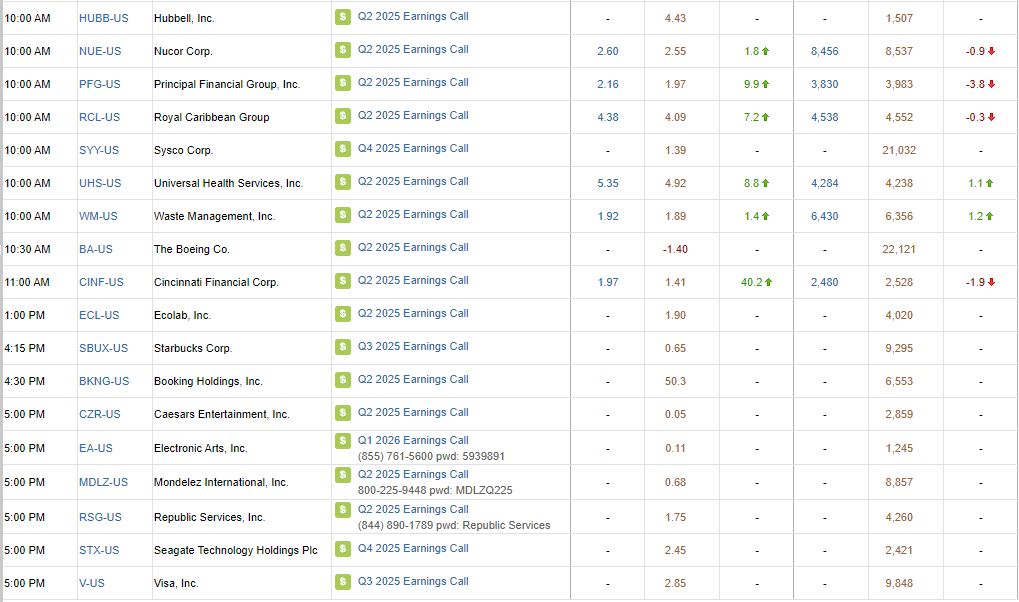Click the earnings icon for Caesars Entertainment
Screen dimensions: 1019x602
(x=342, y=413)
